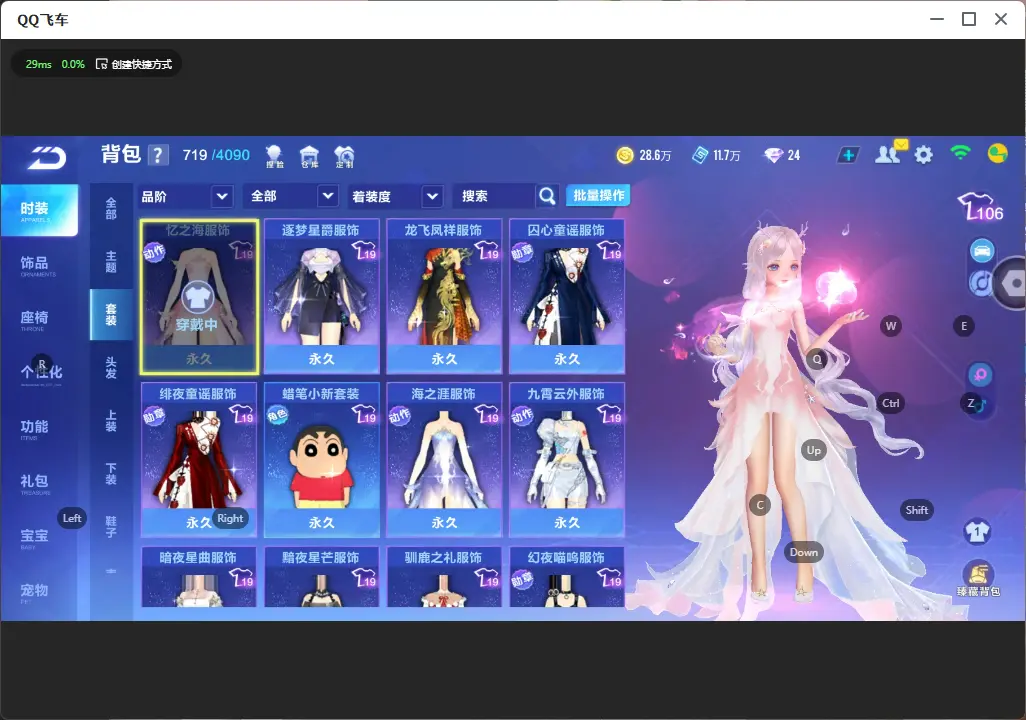1026x720 pixels.
Task: Click the blue coupon currency icon
Action: [700, 155]
